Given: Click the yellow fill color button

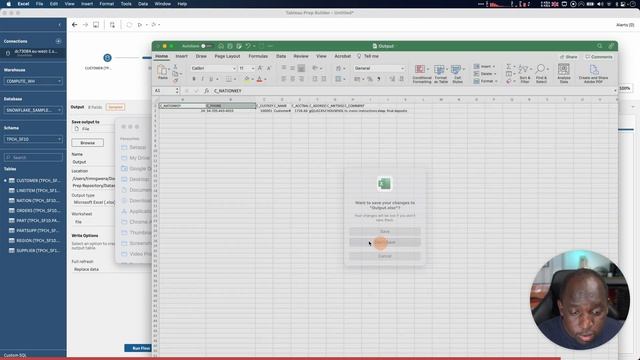Looking at the screenshot, I should pyautogui.click(x=247, y=79).
